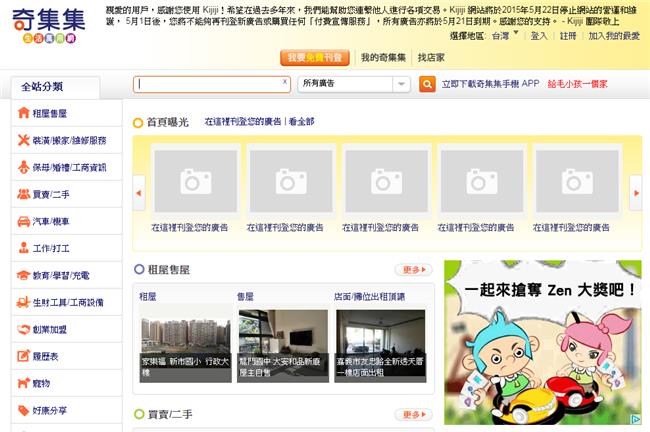The height and width of the screenshot is (432, 650).
Task: Open the 嘉義市友忠路 storefront listing photo
Action: pyautogui.click(x=380, y=346)
